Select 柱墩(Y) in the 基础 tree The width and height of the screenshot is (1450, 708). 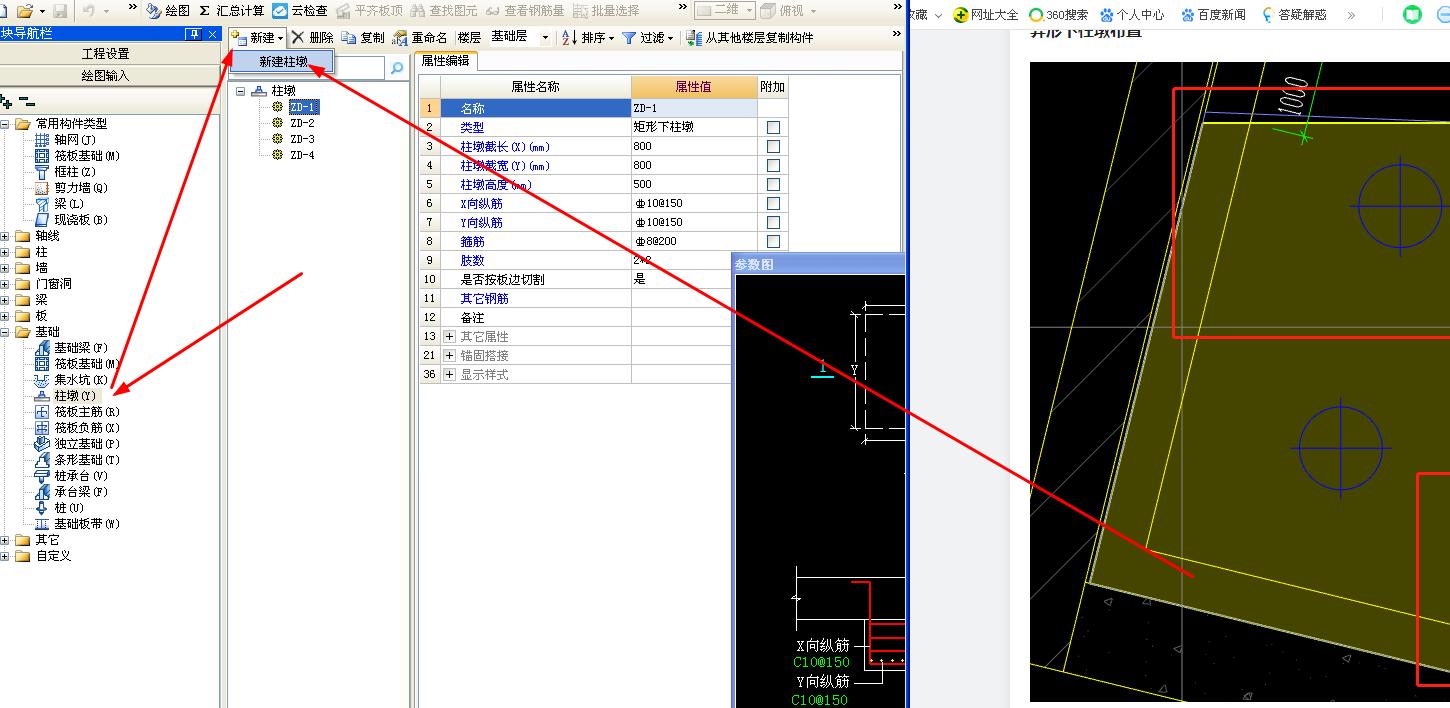tap(75, 396)
